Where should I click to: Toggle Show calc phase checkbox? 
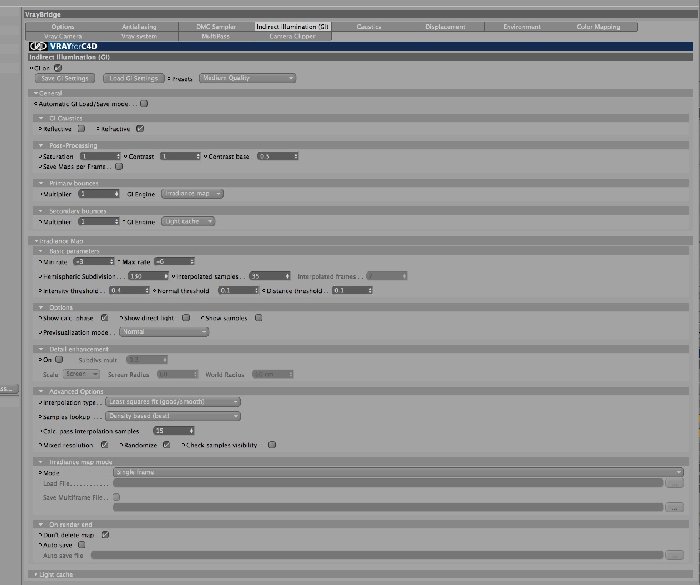[x=104, y=318]
